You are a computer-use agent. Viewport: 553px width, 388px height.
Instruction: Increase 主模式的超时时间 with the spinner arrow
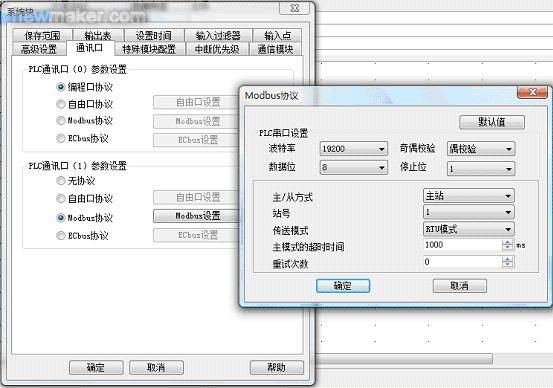508,242
